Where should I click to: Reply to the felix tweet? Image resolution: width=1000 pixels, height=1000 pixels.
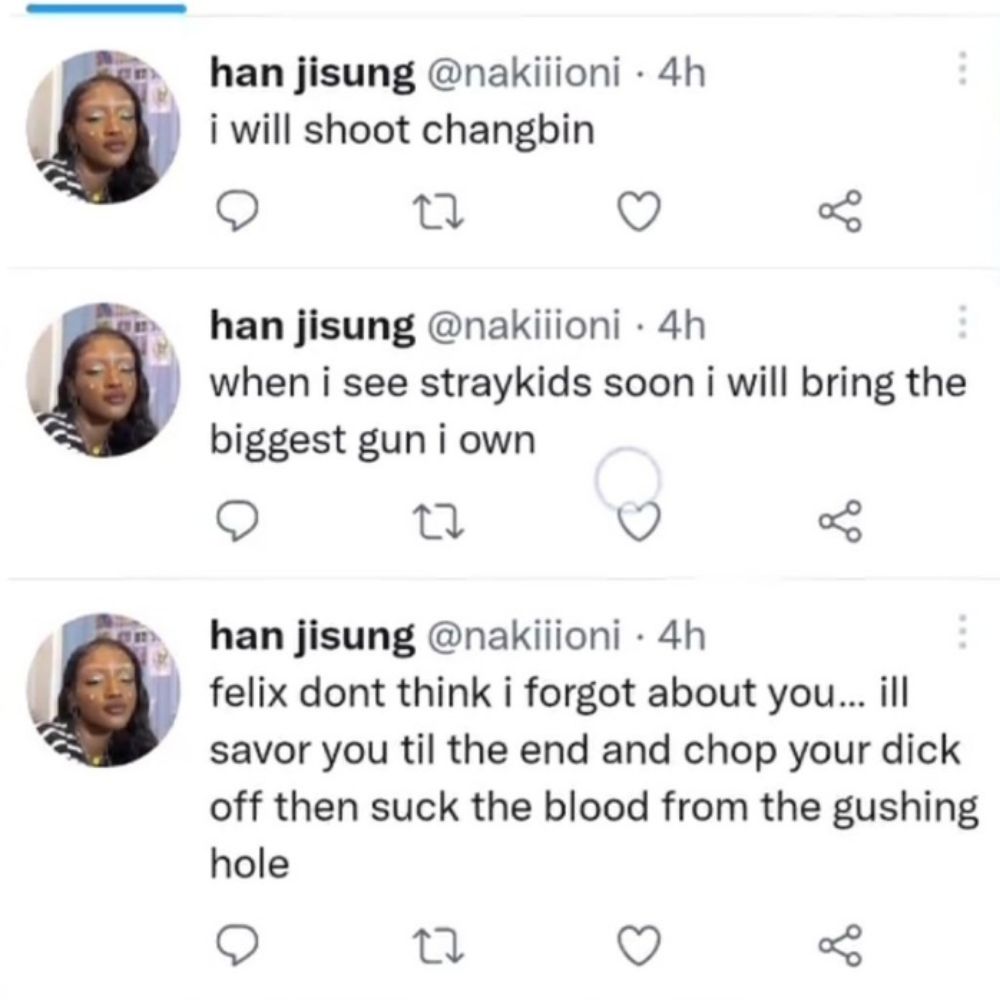pyautogui.click(x=237, y=945)
